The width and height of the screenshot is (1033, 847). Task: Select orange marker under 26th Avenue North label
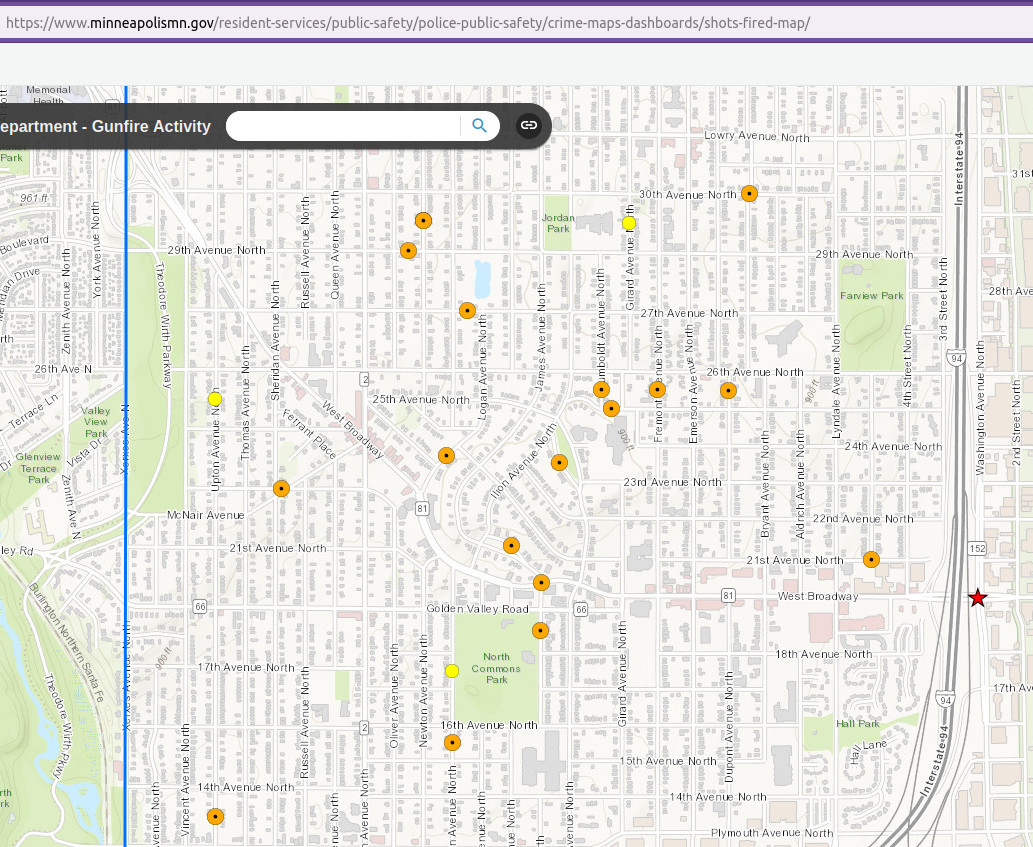(728, 391)
